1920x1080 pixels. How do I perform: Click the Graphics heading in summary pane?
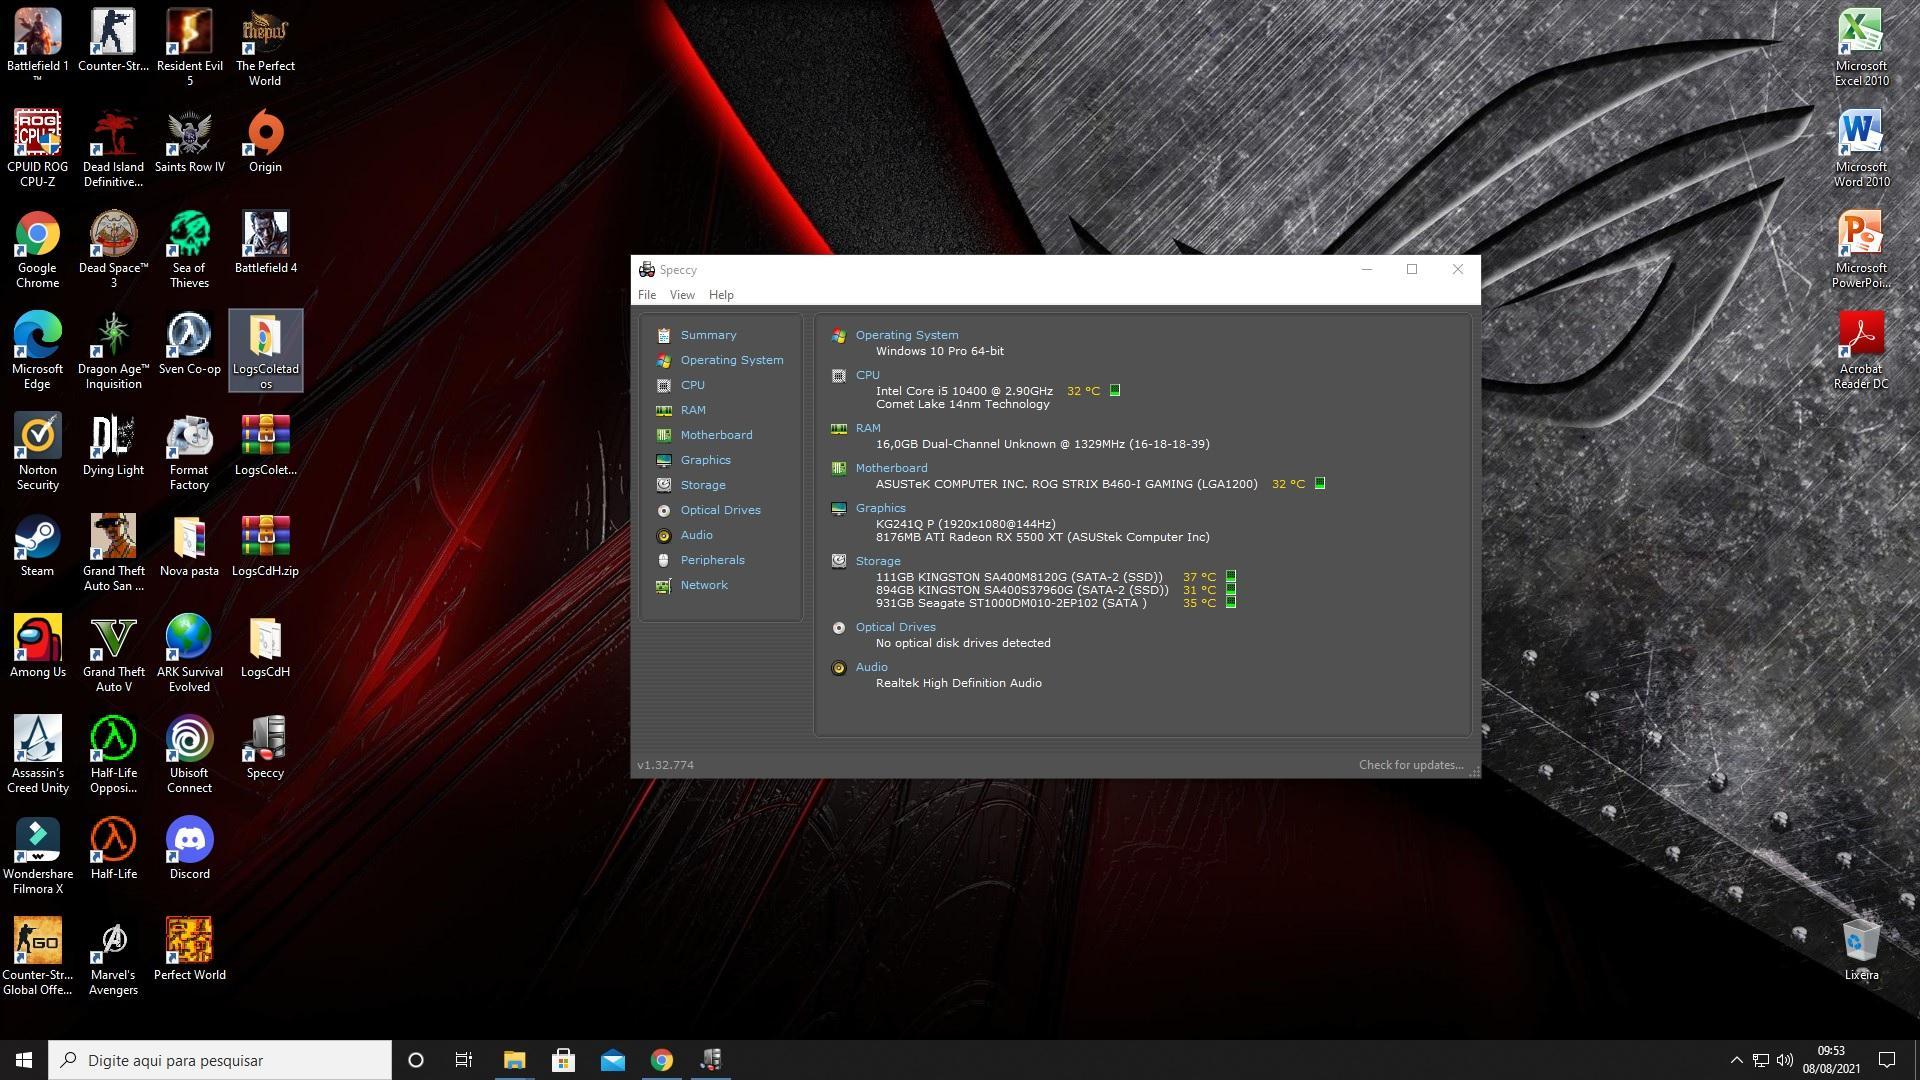click(880, 508)
